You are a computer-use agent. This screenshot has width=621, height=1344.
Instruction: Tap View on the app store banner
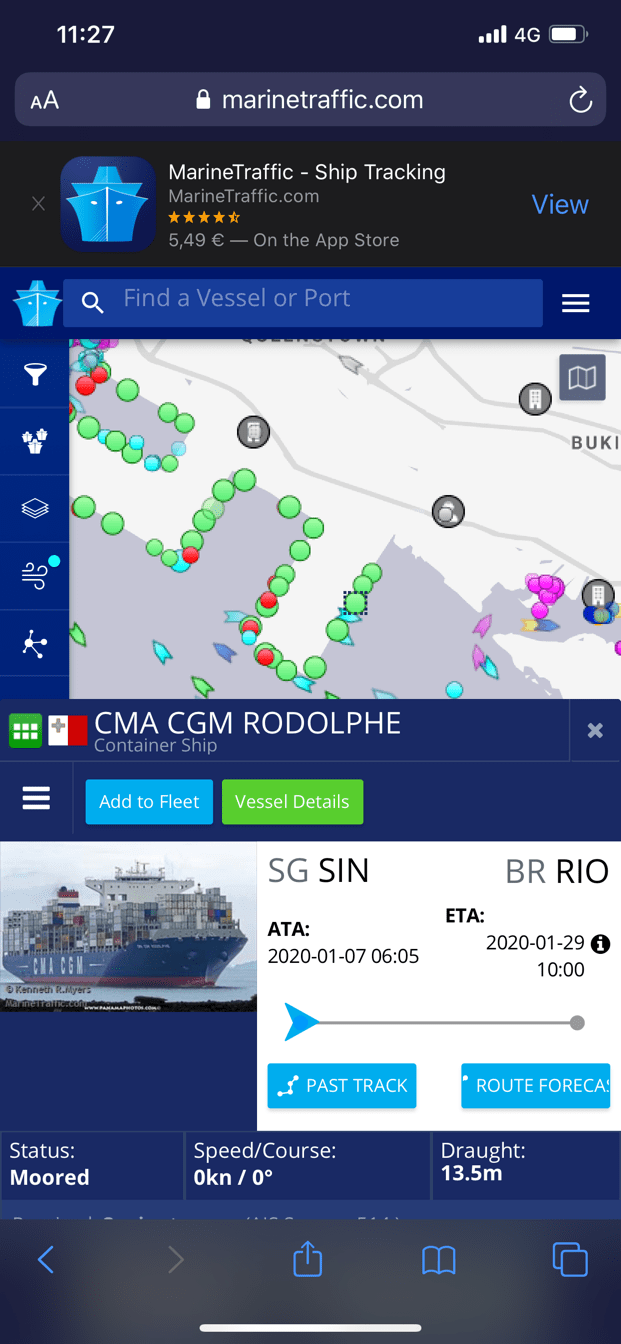click(x=560, y=204)
